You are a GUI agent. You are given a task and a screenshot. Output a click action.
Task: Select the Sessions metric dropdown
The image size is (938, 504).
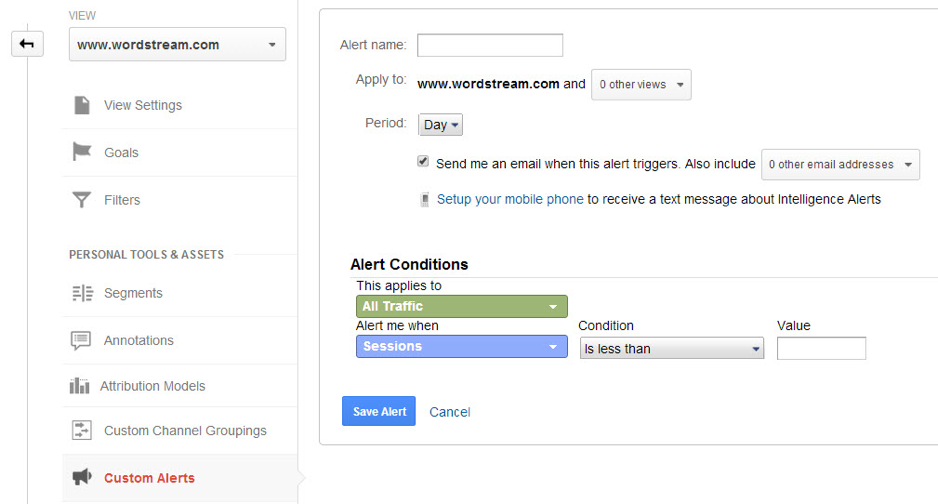point(462,346)
